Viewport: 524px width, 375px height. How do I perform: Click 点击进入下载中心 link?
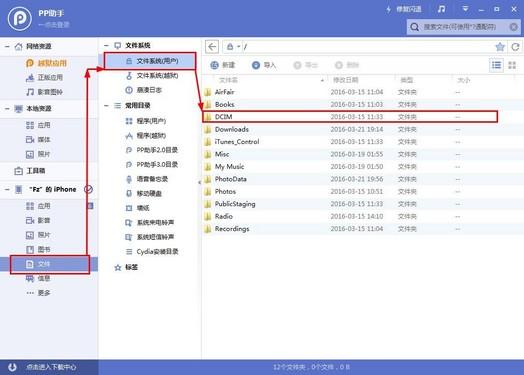51,367
